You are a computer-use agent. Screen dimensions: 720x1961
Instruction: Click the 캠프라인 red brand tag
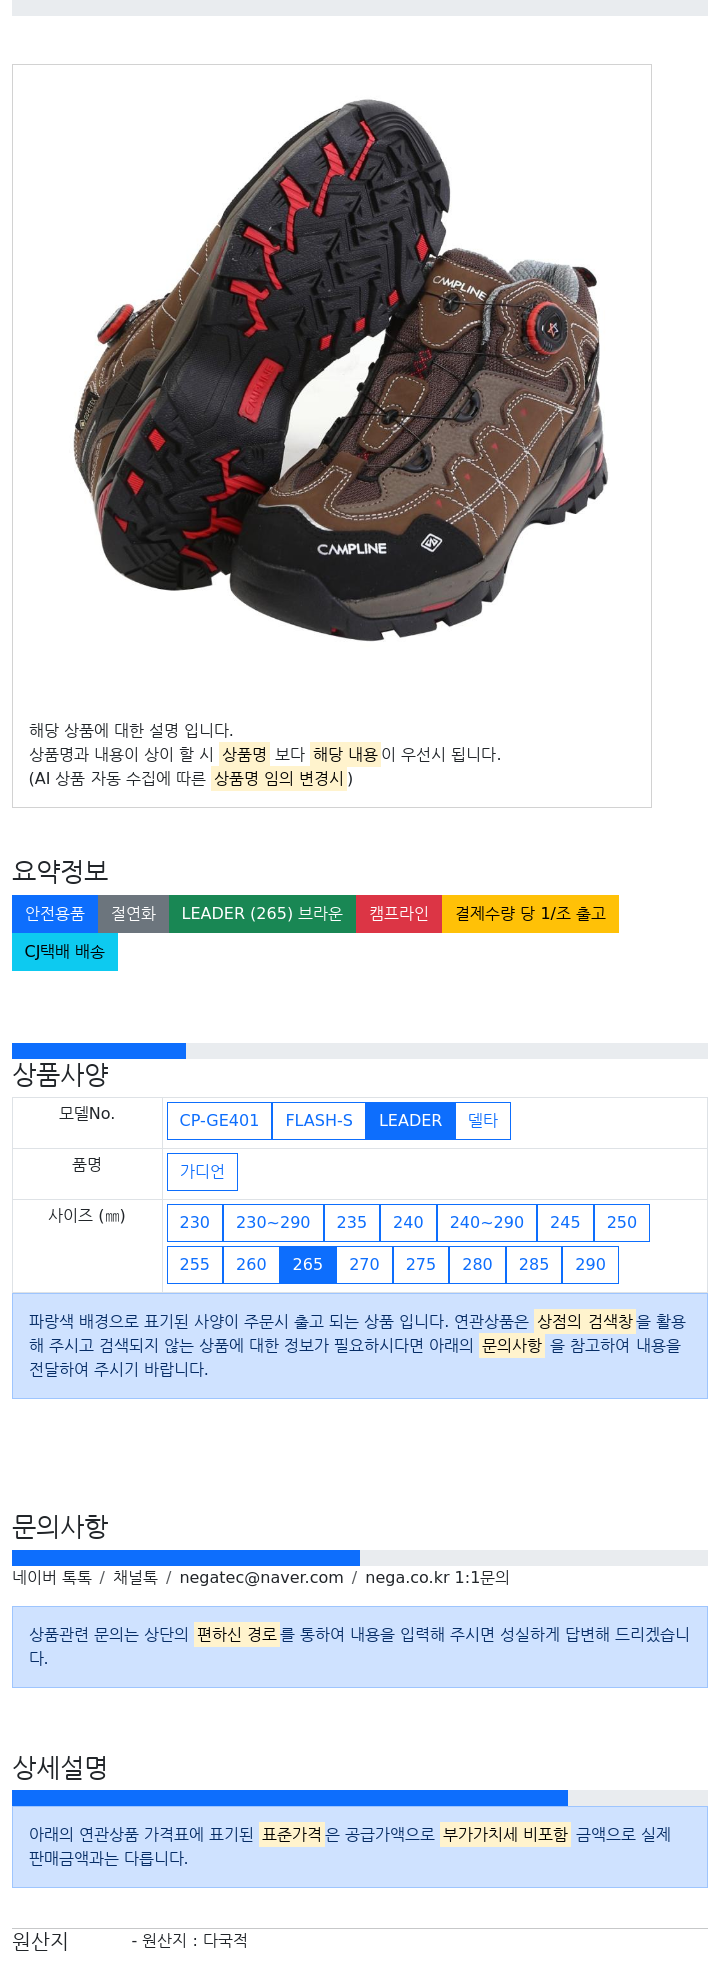pos(399,914)
